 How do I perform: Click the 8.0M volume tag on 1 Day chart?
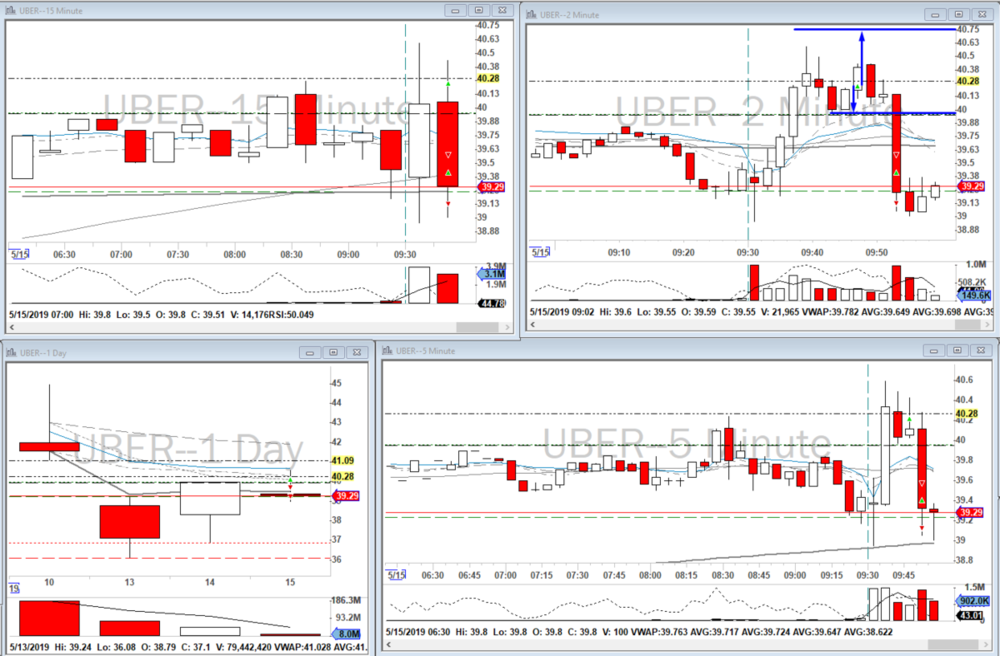tap(345, 634)
